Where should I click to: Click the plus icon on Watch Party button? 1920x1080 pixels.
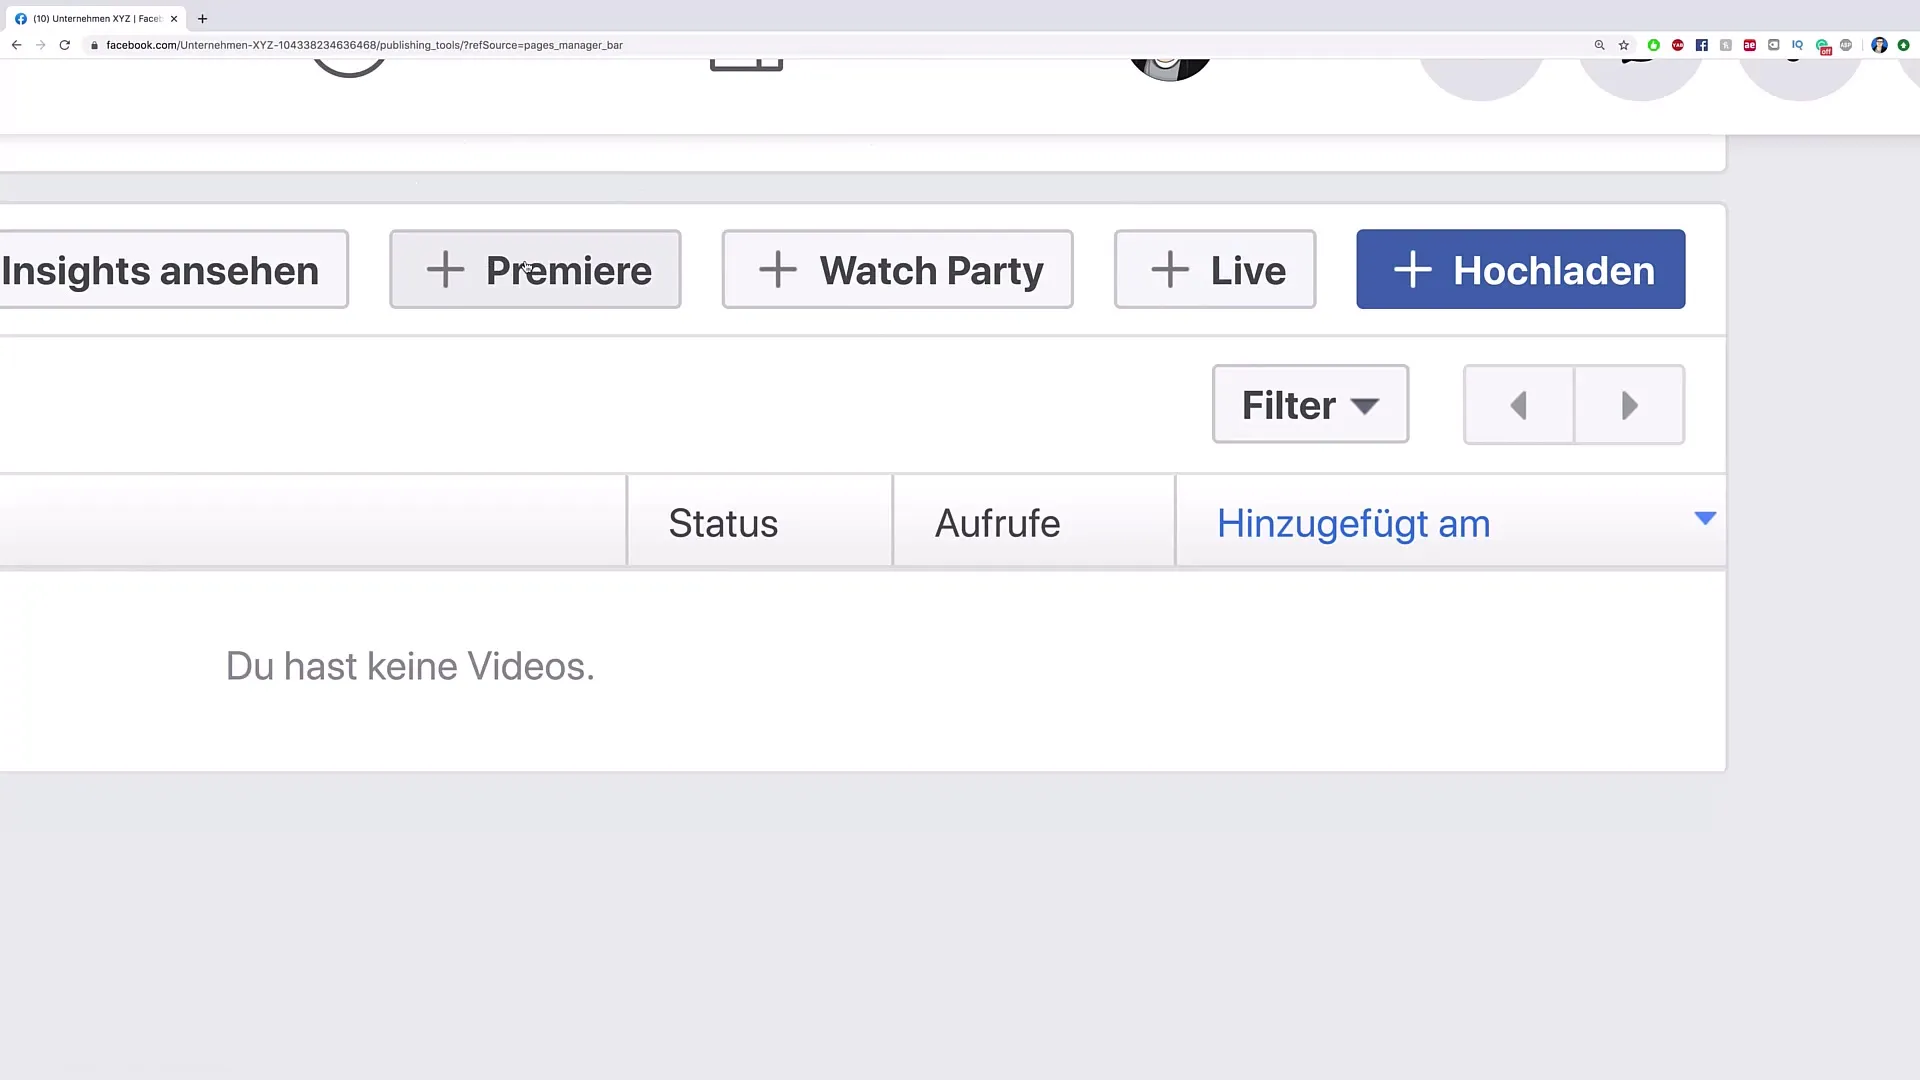click(x=777, y=270)
